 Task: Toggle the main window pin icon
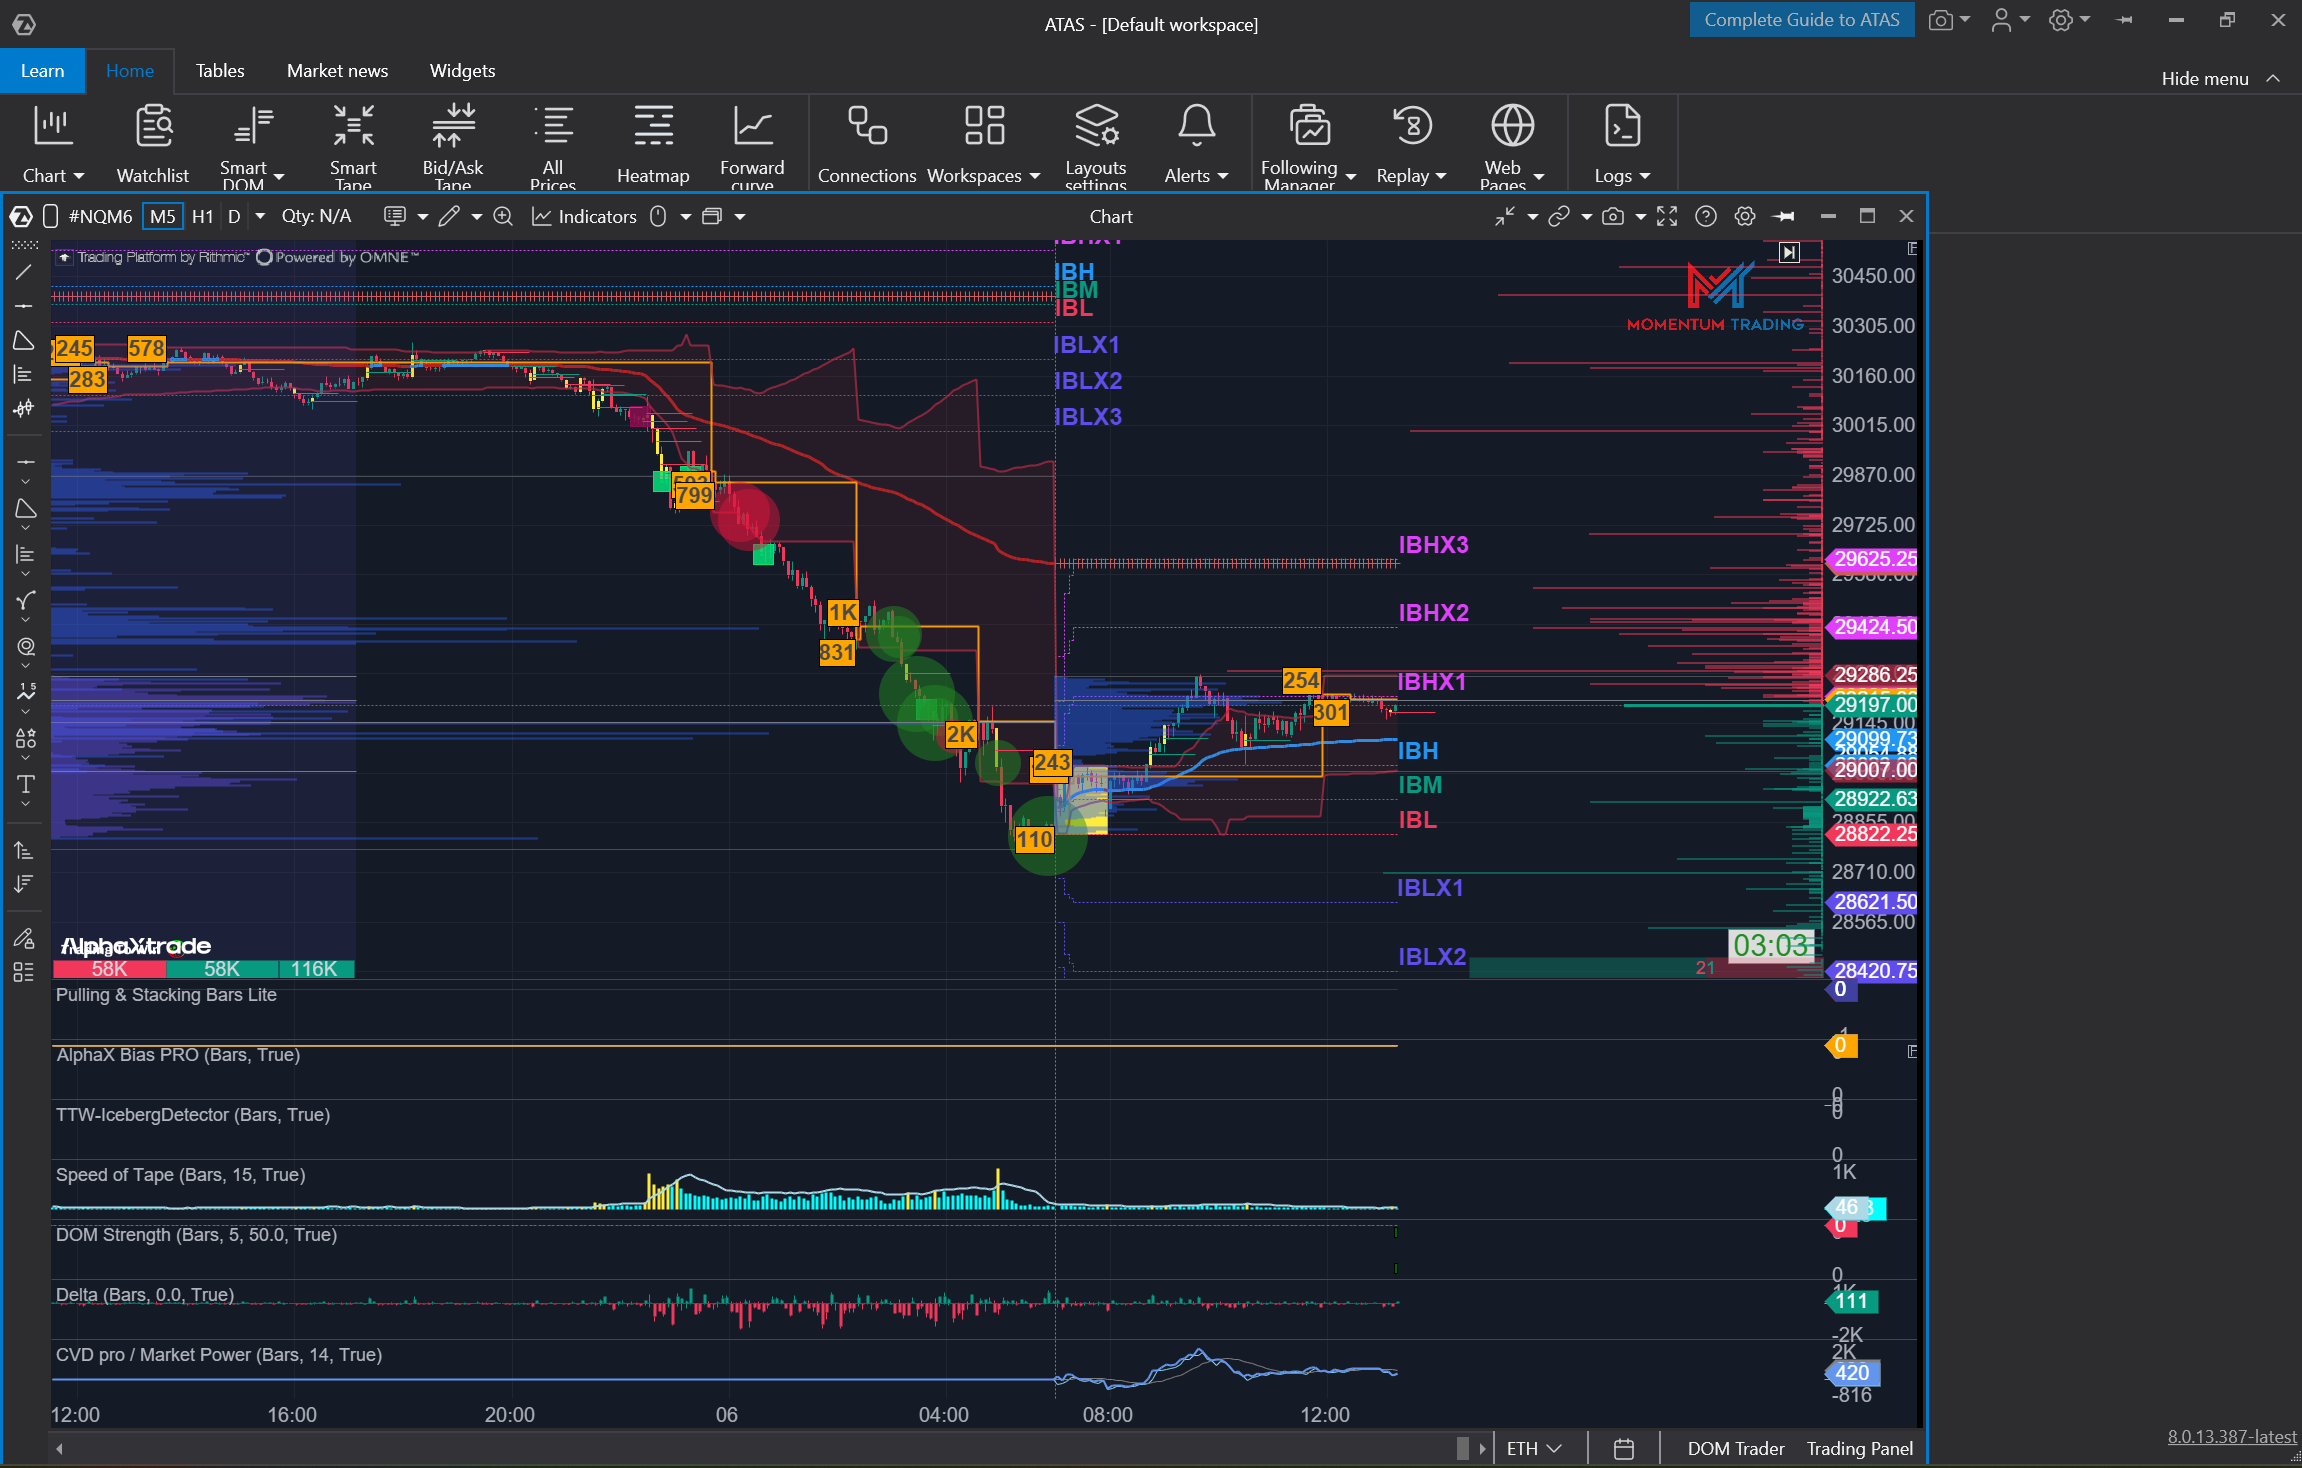2124,20
